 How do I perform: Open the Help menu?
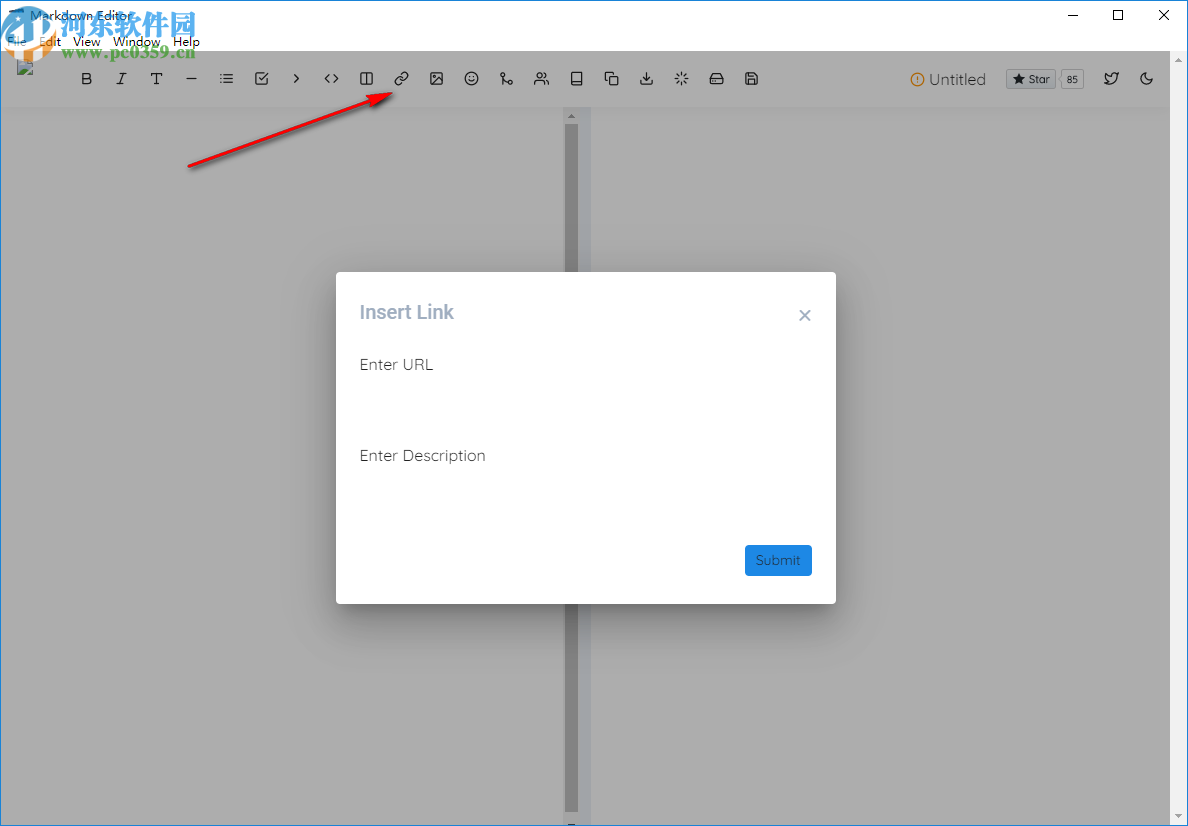click(186, 42)
